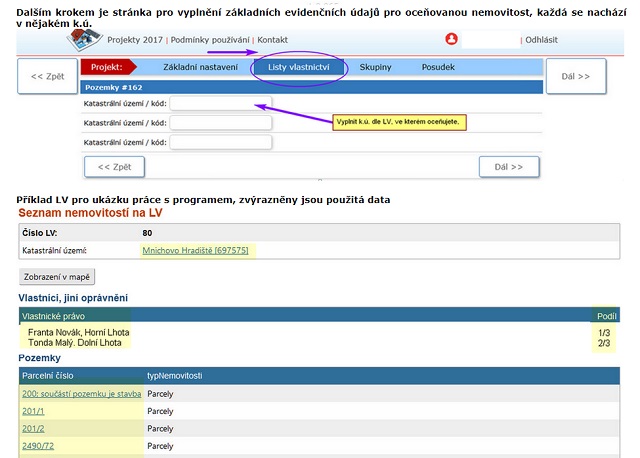Open Projekty 2017 link
Image resolution: width=640 pixels, height=458 pixels.
(x=135, y=40)
